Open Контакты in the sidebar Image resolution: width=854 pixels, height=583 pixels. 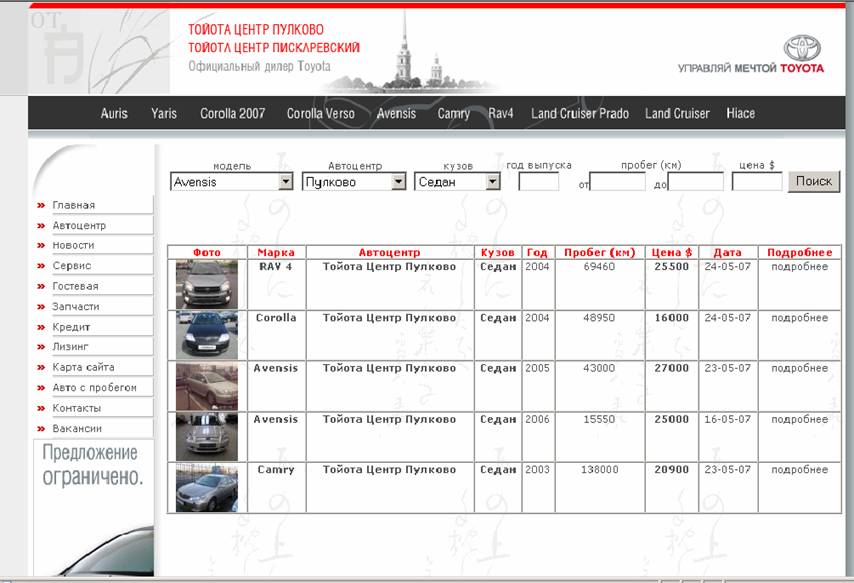[x=76, y=408]
